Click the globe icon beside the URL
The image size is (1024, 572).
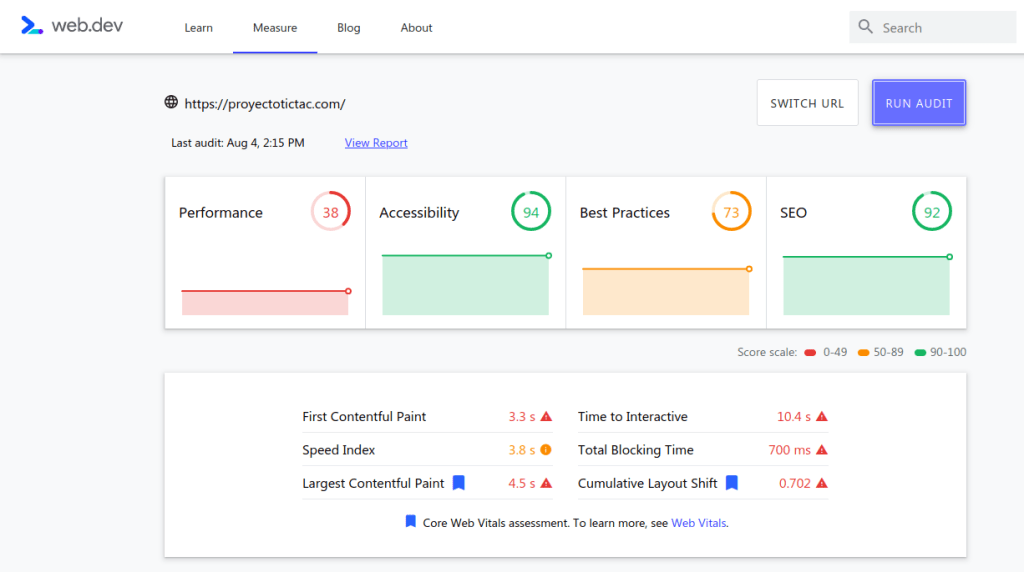coord(172,102)
